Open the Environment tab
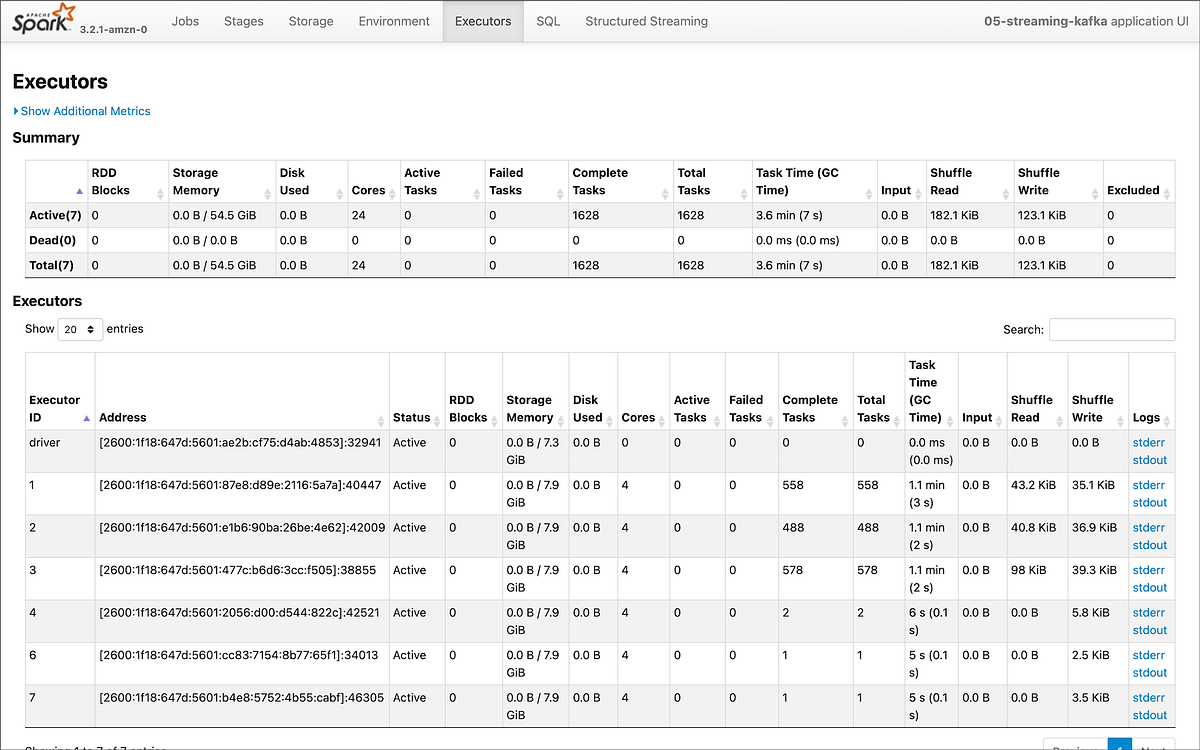This screenshot has height=750, width=1200. tap(394, 20)
